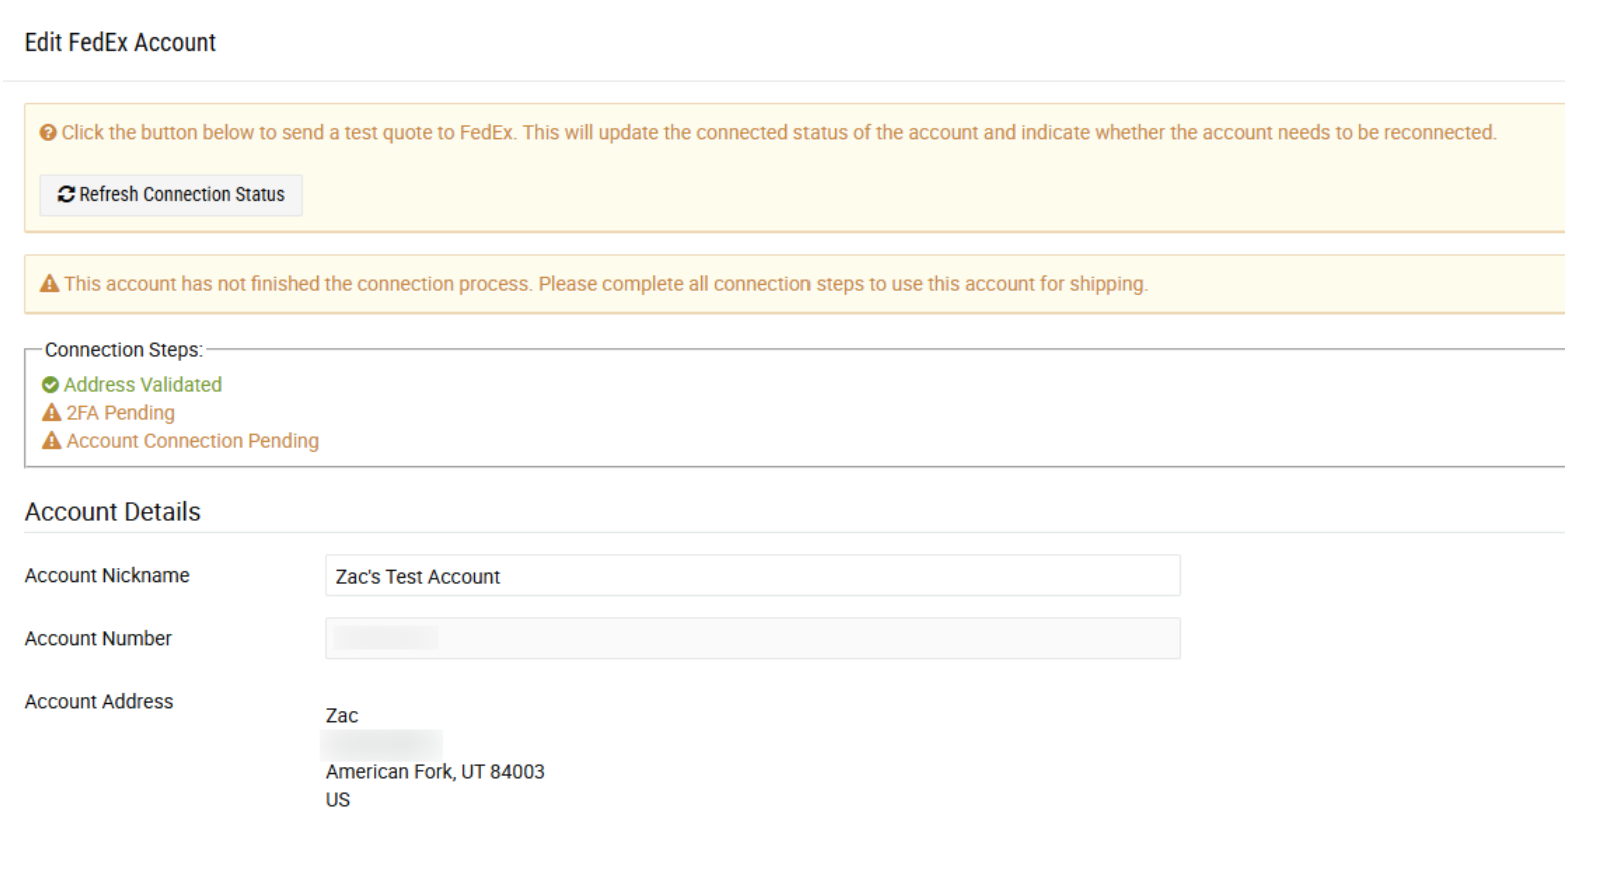Click the refresh arrows icon
Viewport: 1612px width, 872px height.
point(66,195)
